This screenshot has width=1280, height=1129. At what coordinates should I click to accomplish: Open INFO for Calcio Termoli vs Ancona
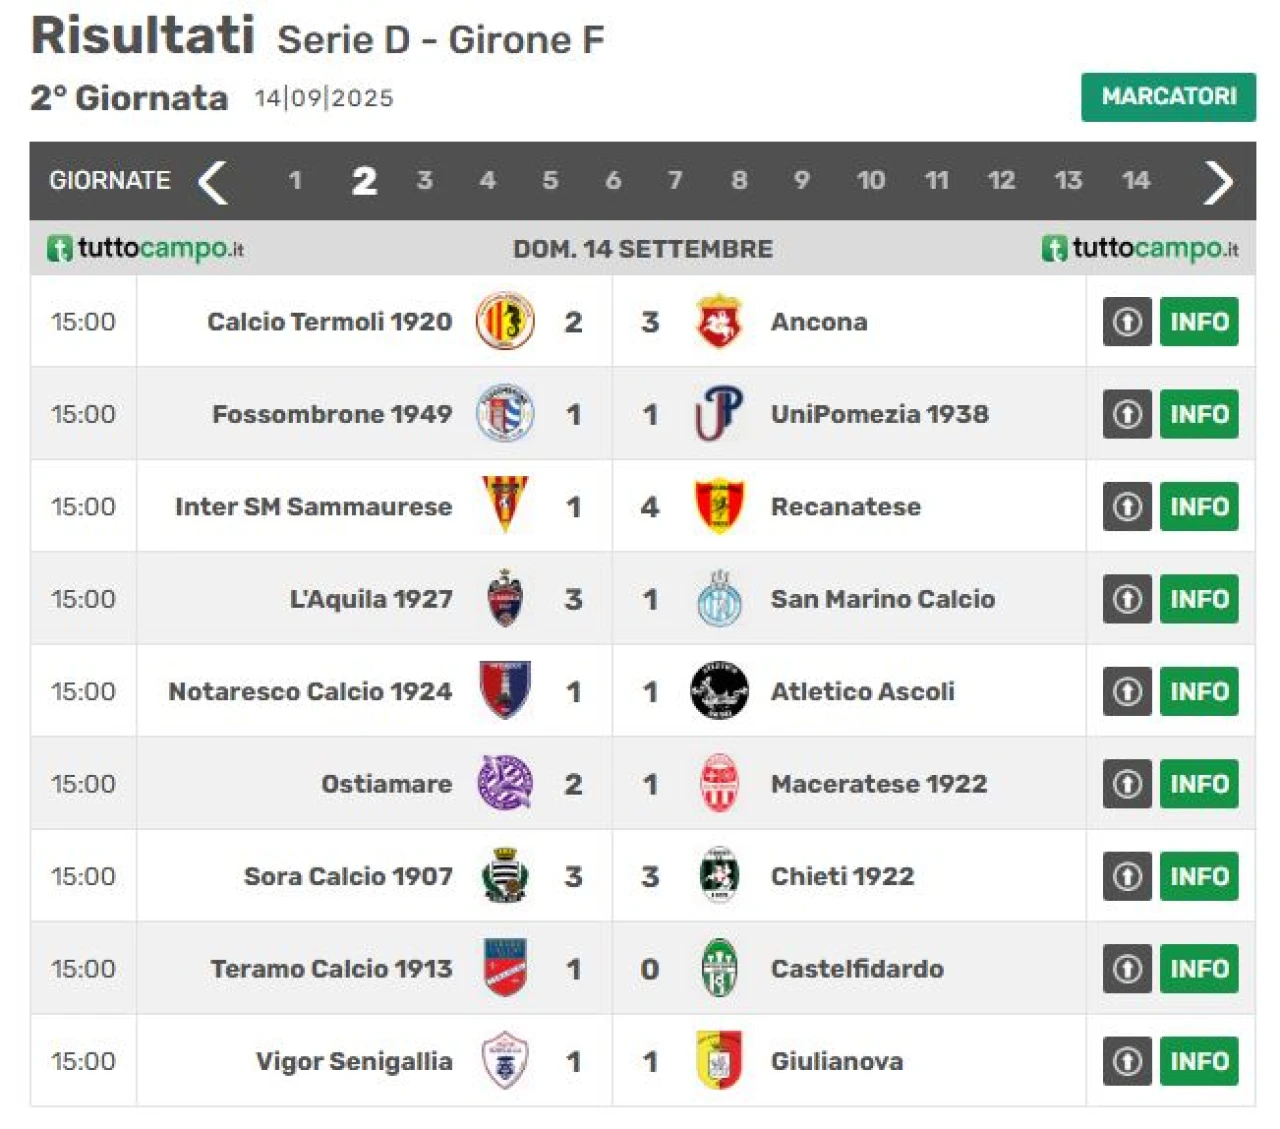point(1199,322)
